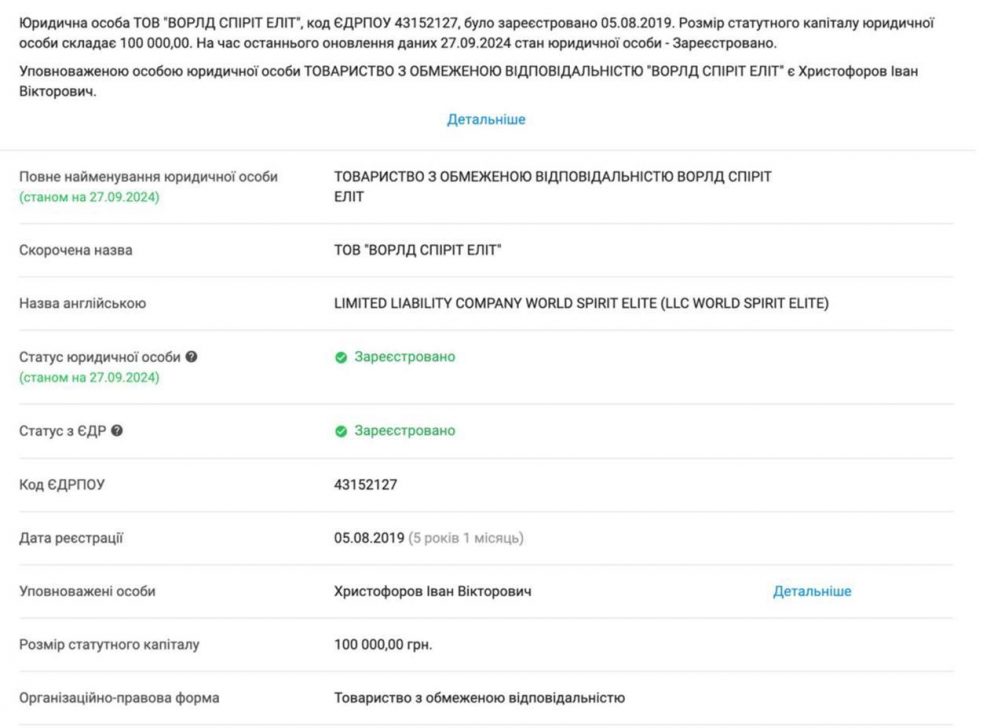Click short name ТОВ "ВОРЛД СПІРІТ ЕЛІТ" in Скорочена назва row
The image size is (1005, 728).
pos(417,250)
